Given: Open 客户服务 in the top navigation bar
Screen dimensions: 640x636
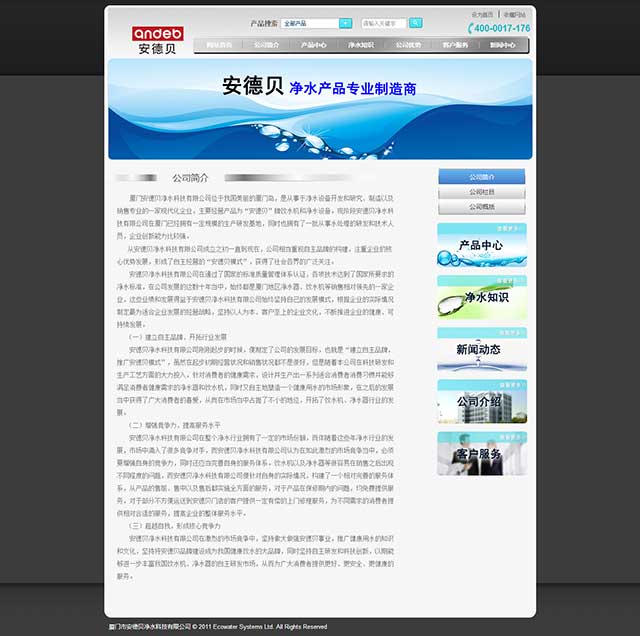Looking at the screenshot, I should coord(455,45).
